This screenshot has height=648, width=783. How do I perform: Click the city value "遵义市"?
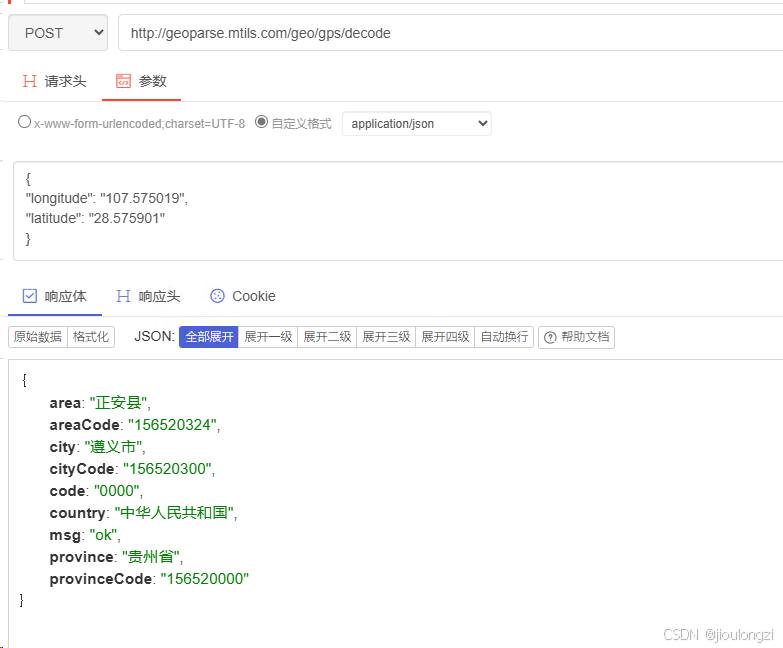(113, 447)
